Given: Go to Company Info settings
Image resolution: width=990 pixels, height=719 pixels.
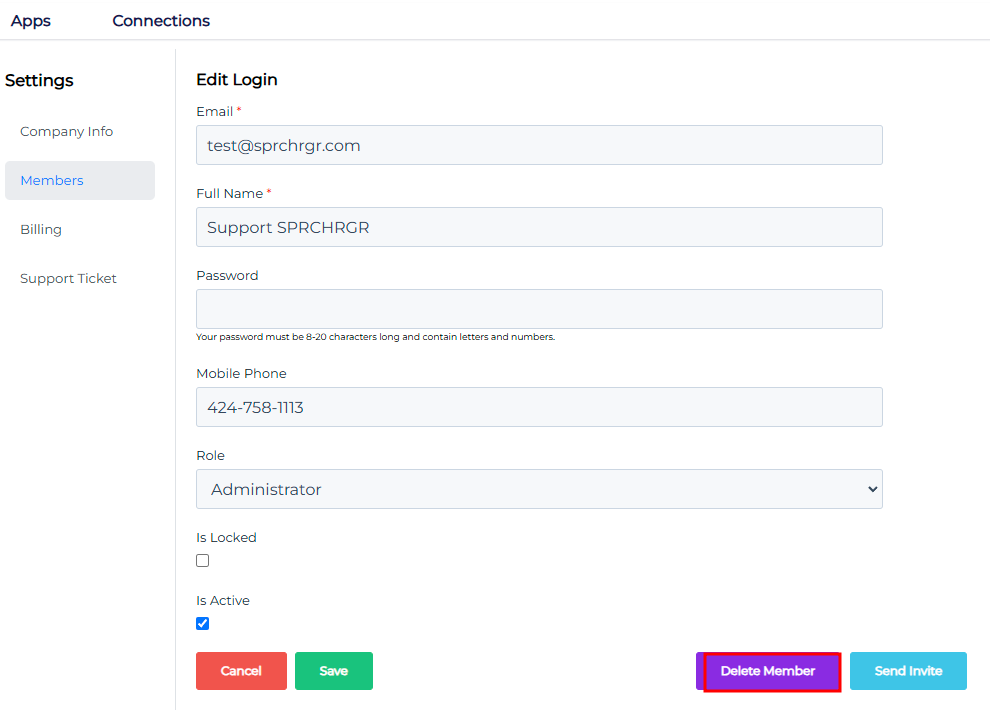Looking at the screenshot, I should coord(66,131).
